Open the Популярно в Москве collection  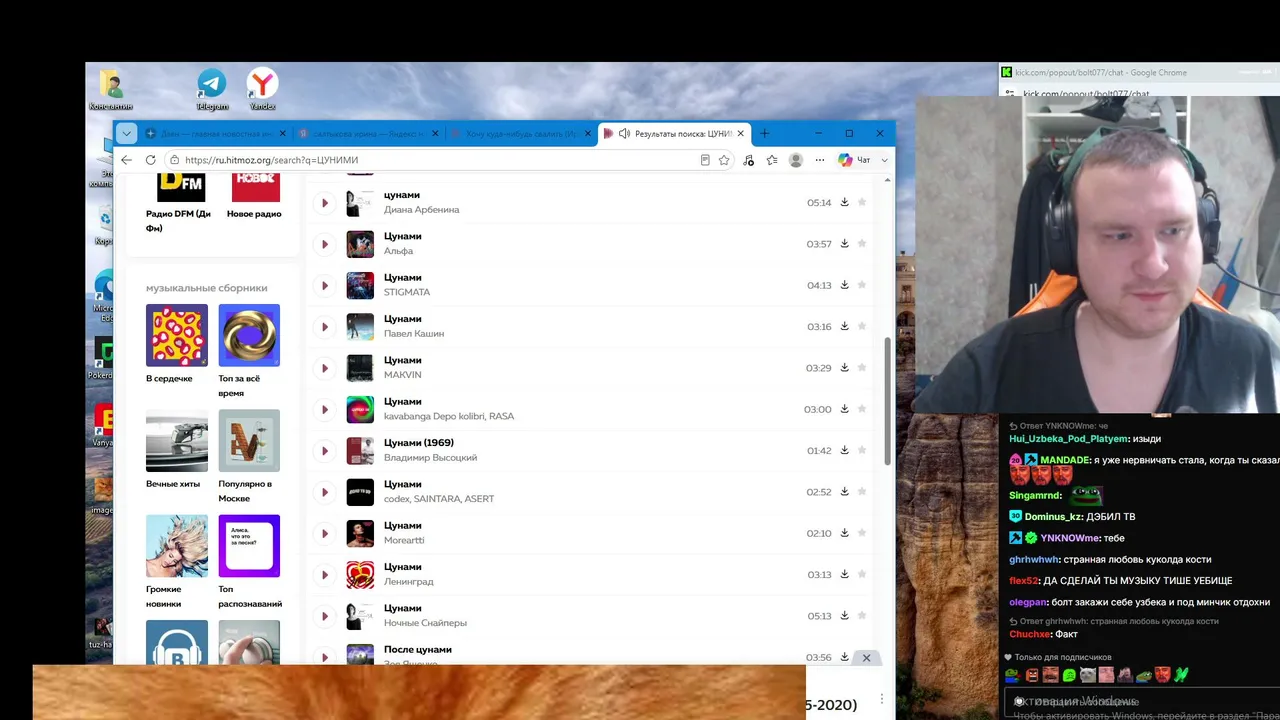tap(249, 440)
